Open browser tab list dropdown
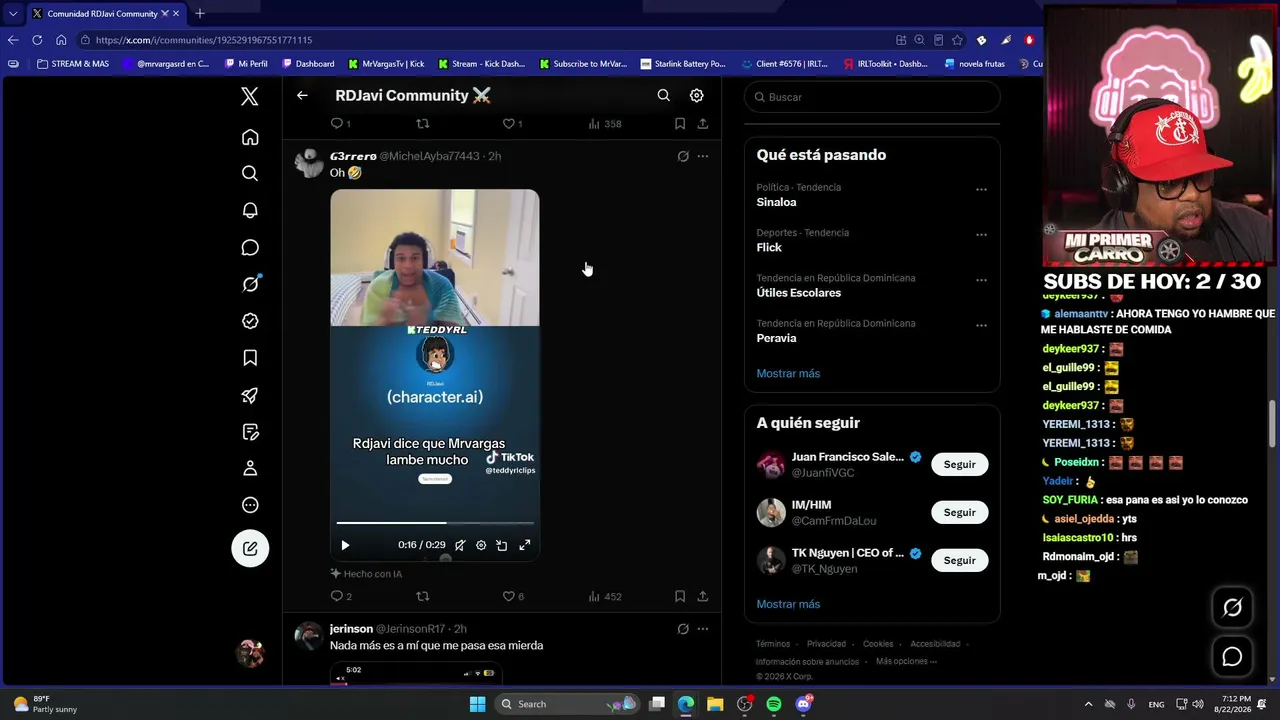 [x=13, y=14]
